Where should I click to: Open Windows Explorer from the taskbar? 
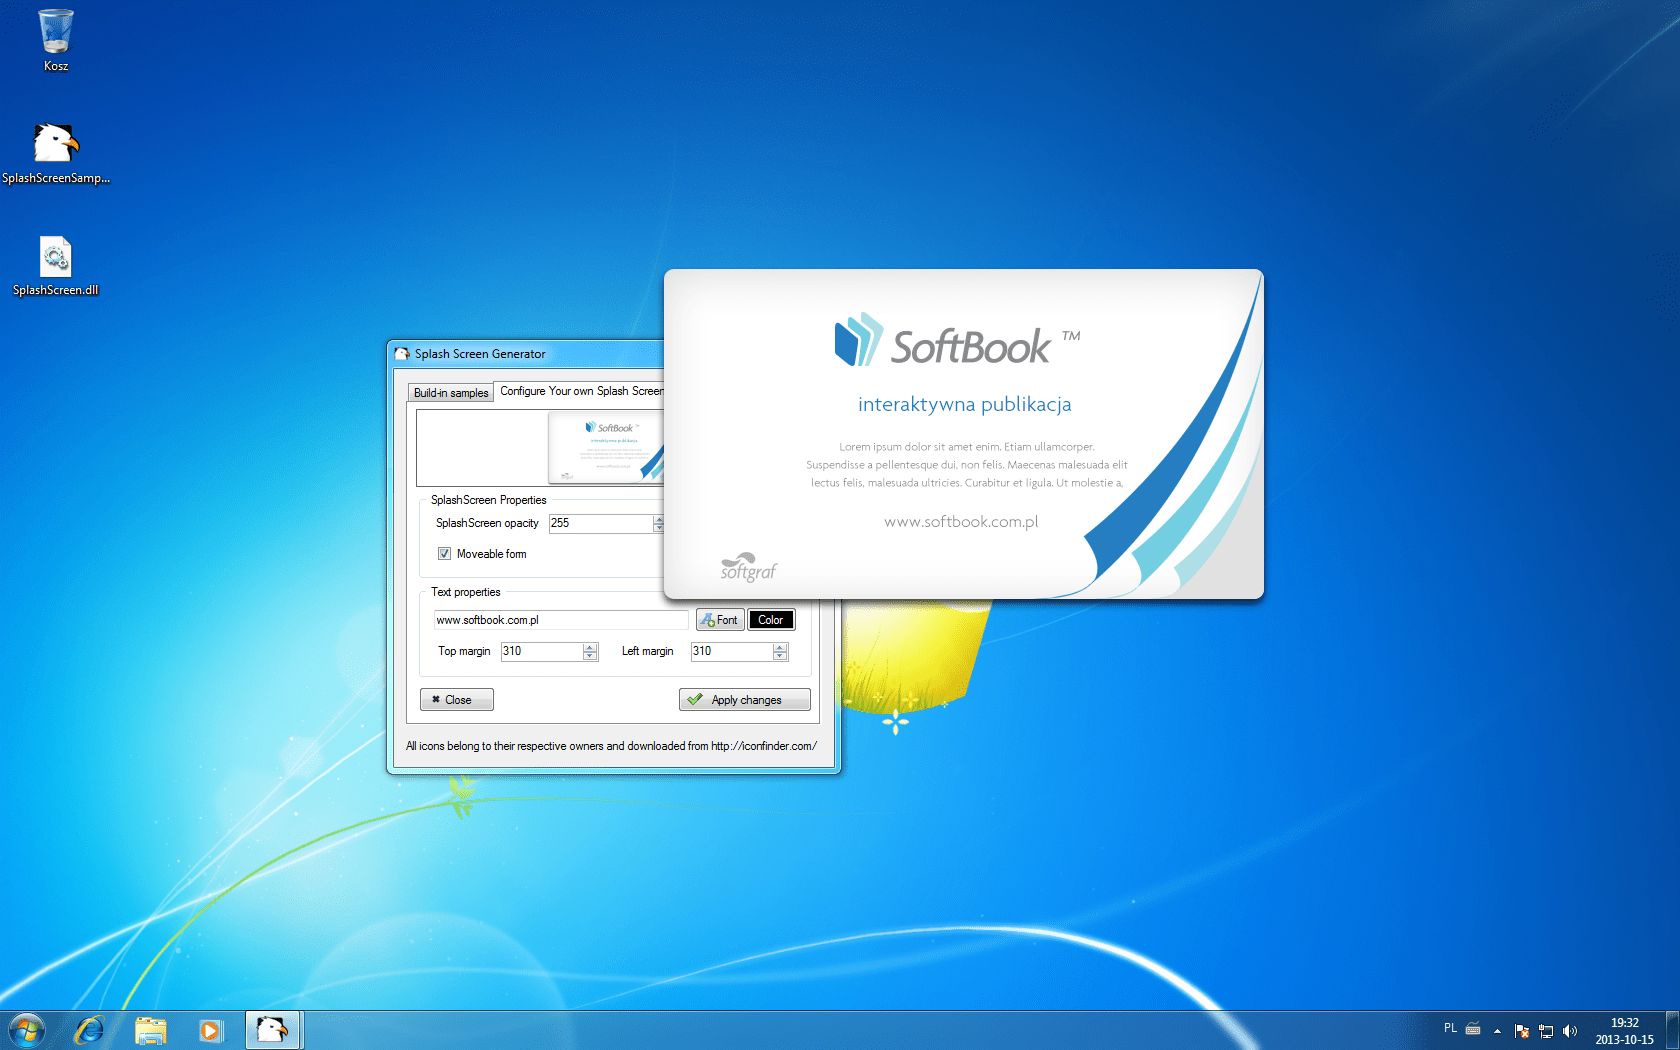(x=150, y=1029)
